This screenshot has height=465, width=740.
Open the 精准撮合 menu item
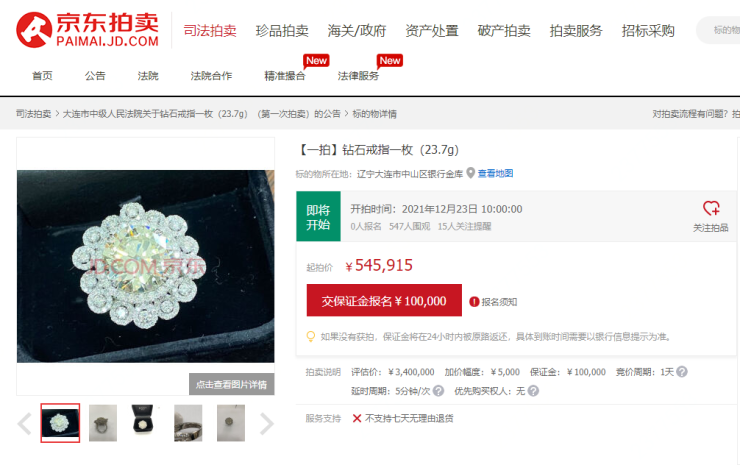tap(285, 76)
